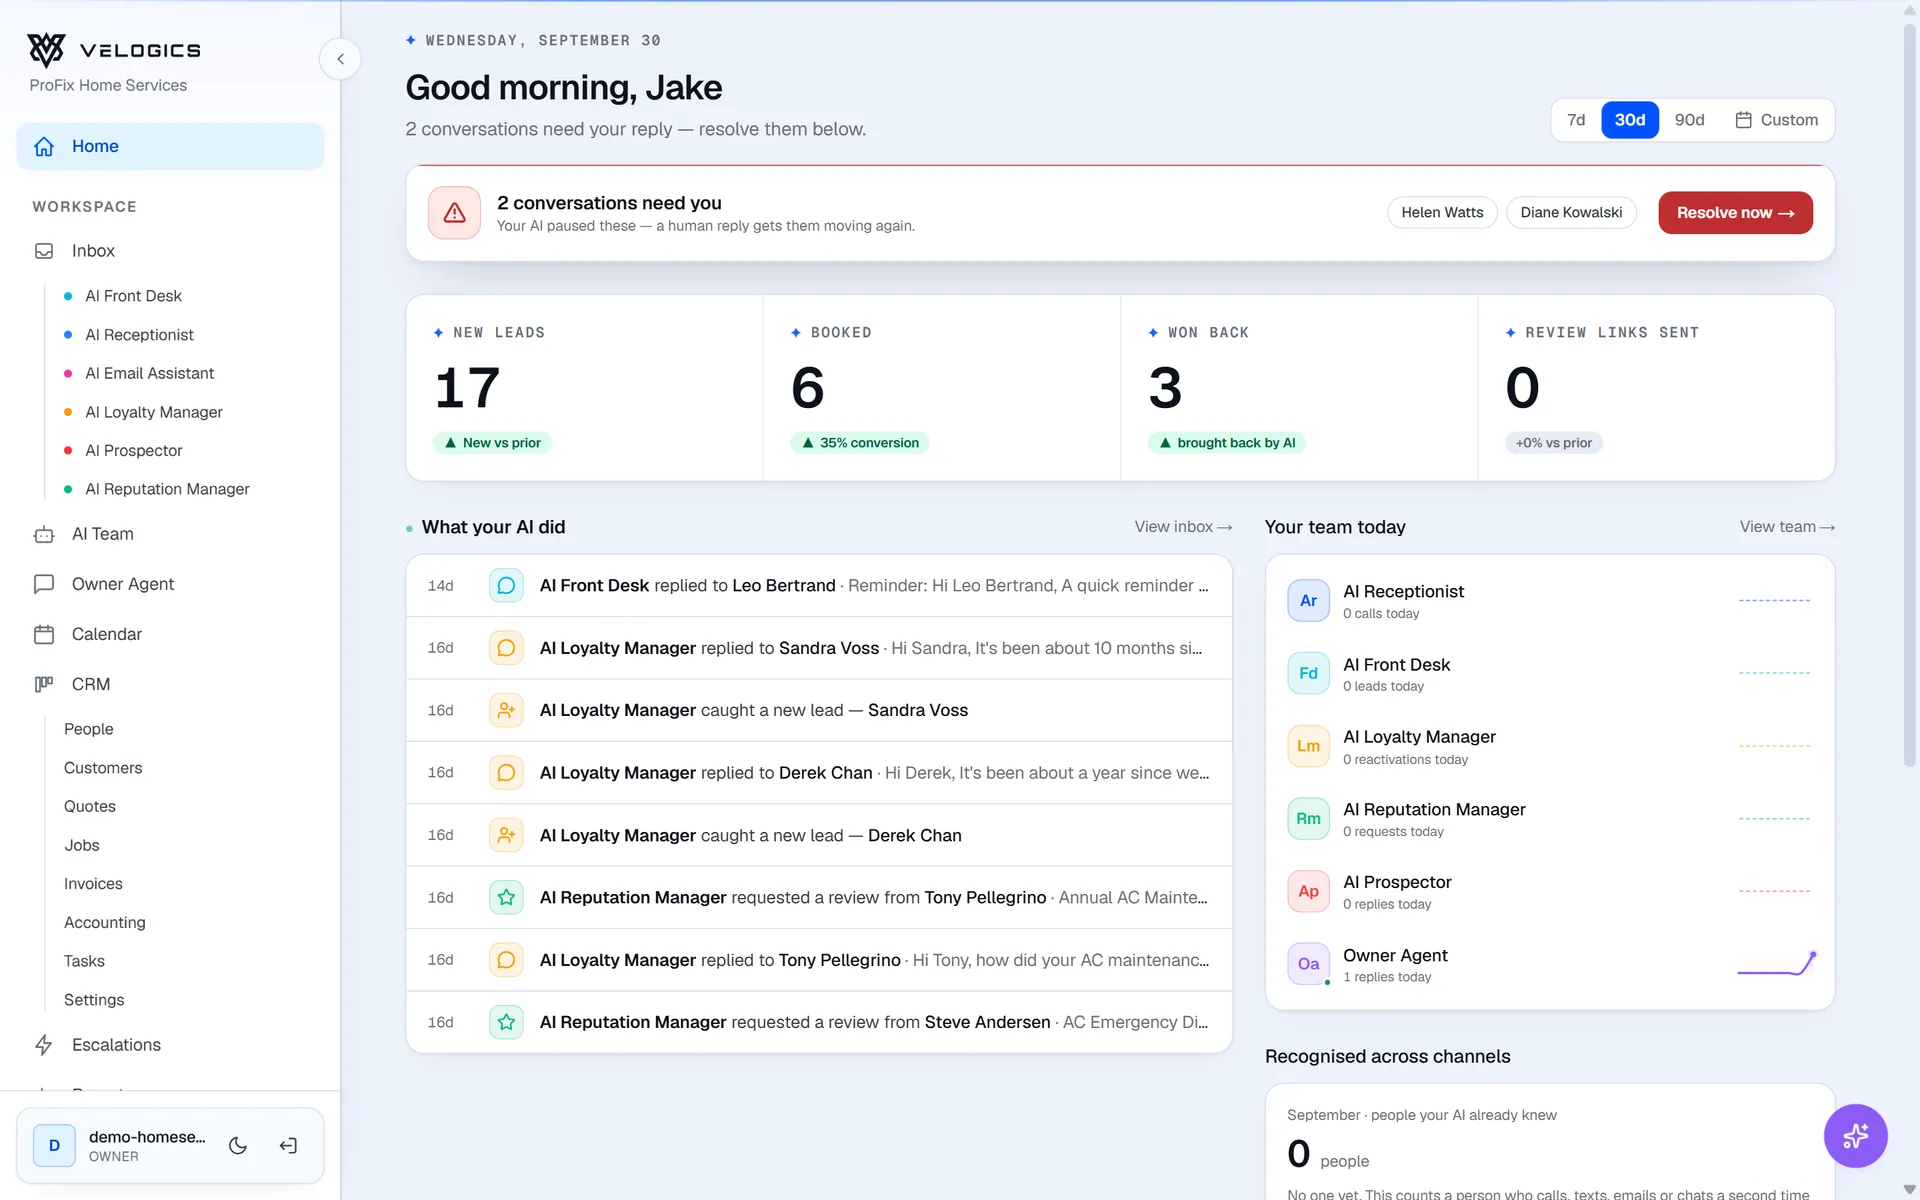1920x1200 pixels.
Task: Click new-lead icon on Sandra Voss row
Action: pyautogui.click(x=506, y=710)
